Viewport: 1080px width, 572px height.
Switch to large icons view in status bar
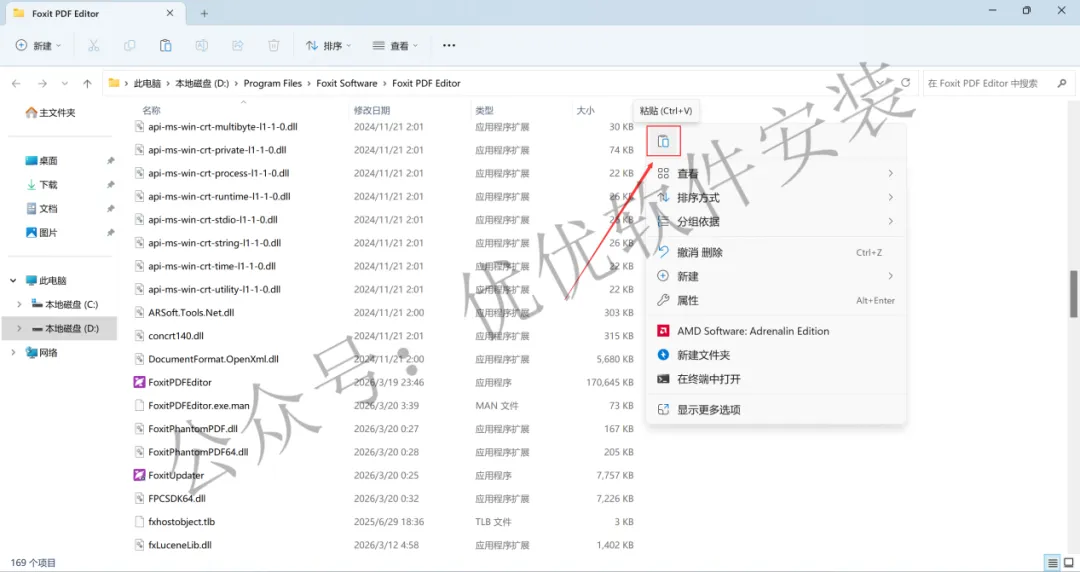(1068, 562)
